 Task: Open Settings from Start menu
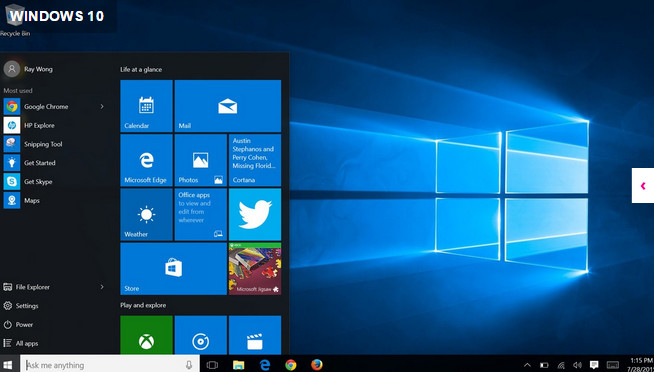click(27, 306)
